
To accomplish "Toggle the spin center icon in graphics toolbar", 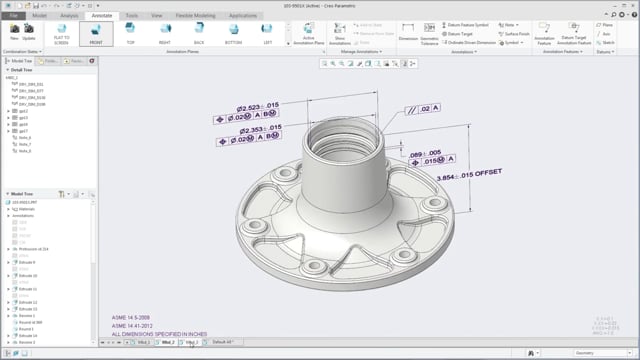I will pos(413,64).
